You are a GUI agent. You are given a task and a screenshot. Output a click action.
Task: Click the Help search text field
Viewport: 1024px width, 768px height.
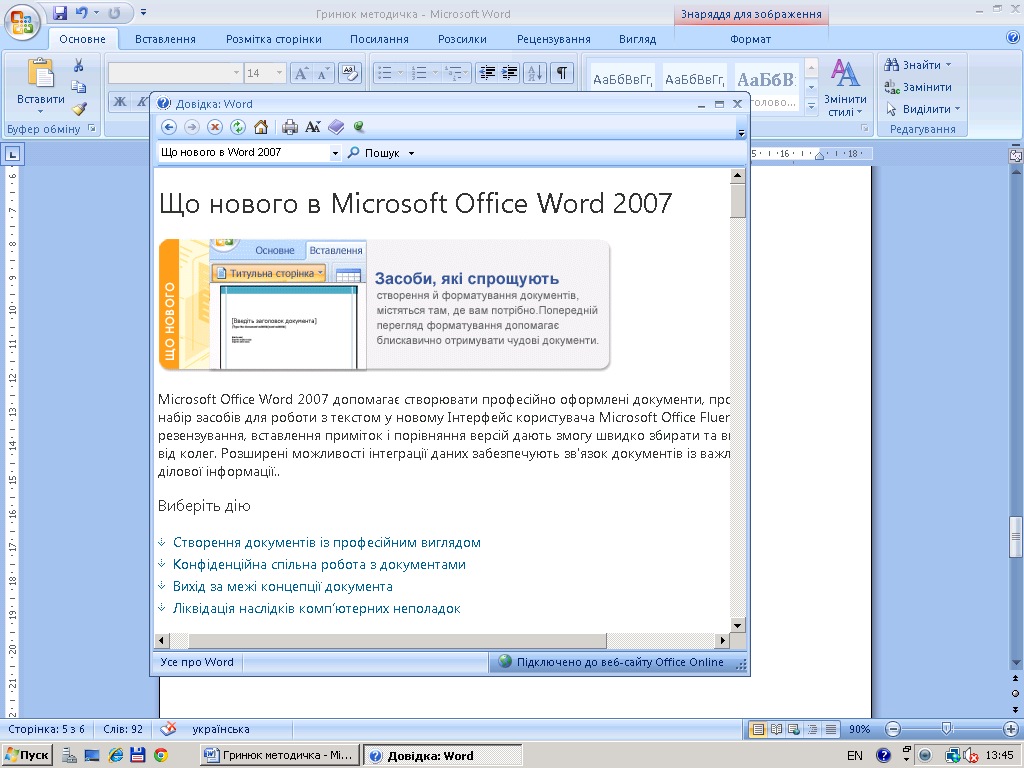click(x=244, y=153)
